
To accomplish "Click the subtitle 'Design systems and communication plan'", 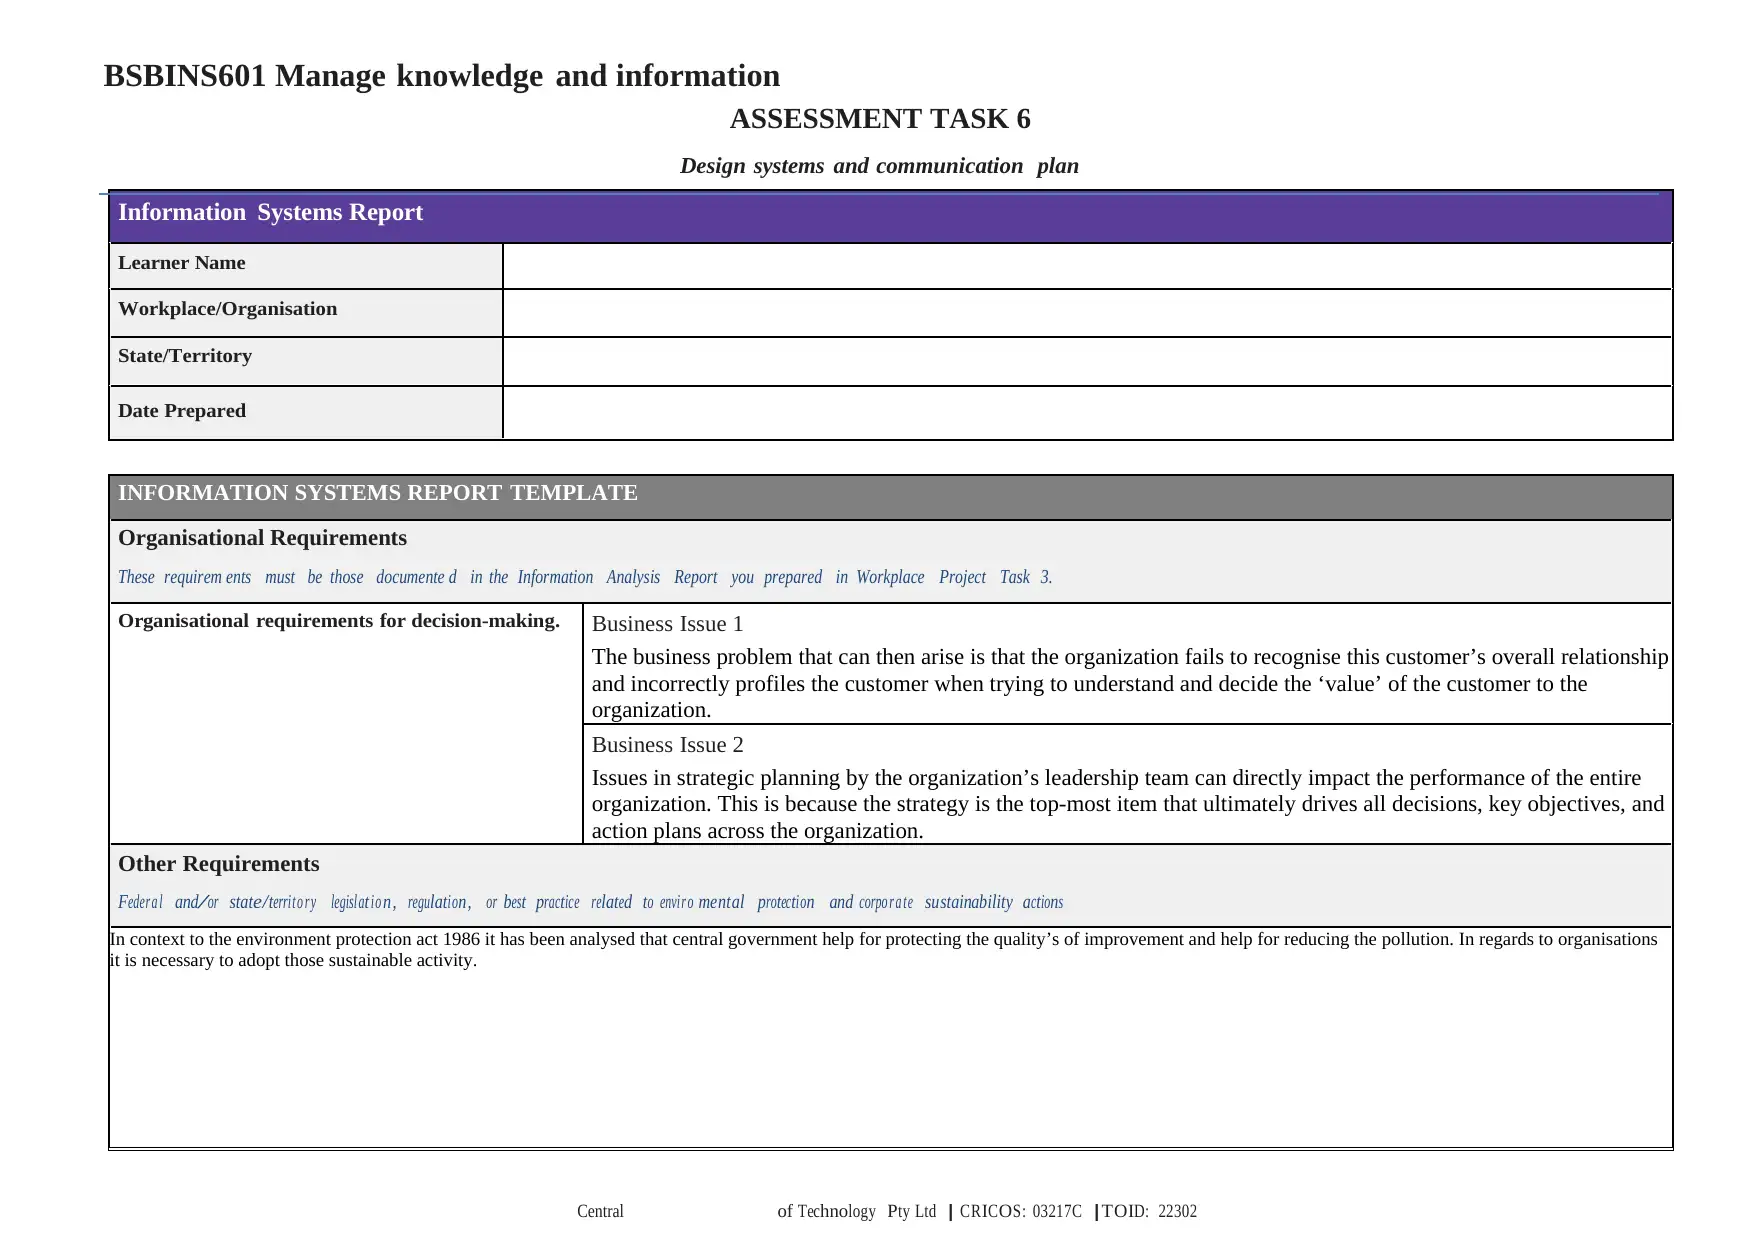I will (879, 166).
